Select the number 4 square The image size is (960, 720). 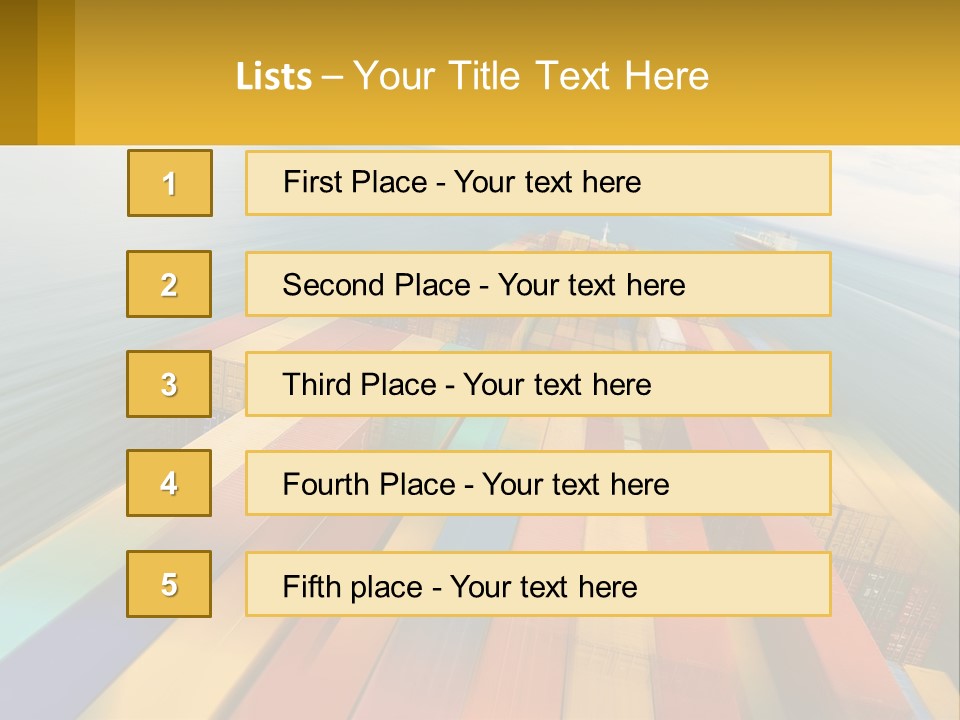(x=169, y=483)
